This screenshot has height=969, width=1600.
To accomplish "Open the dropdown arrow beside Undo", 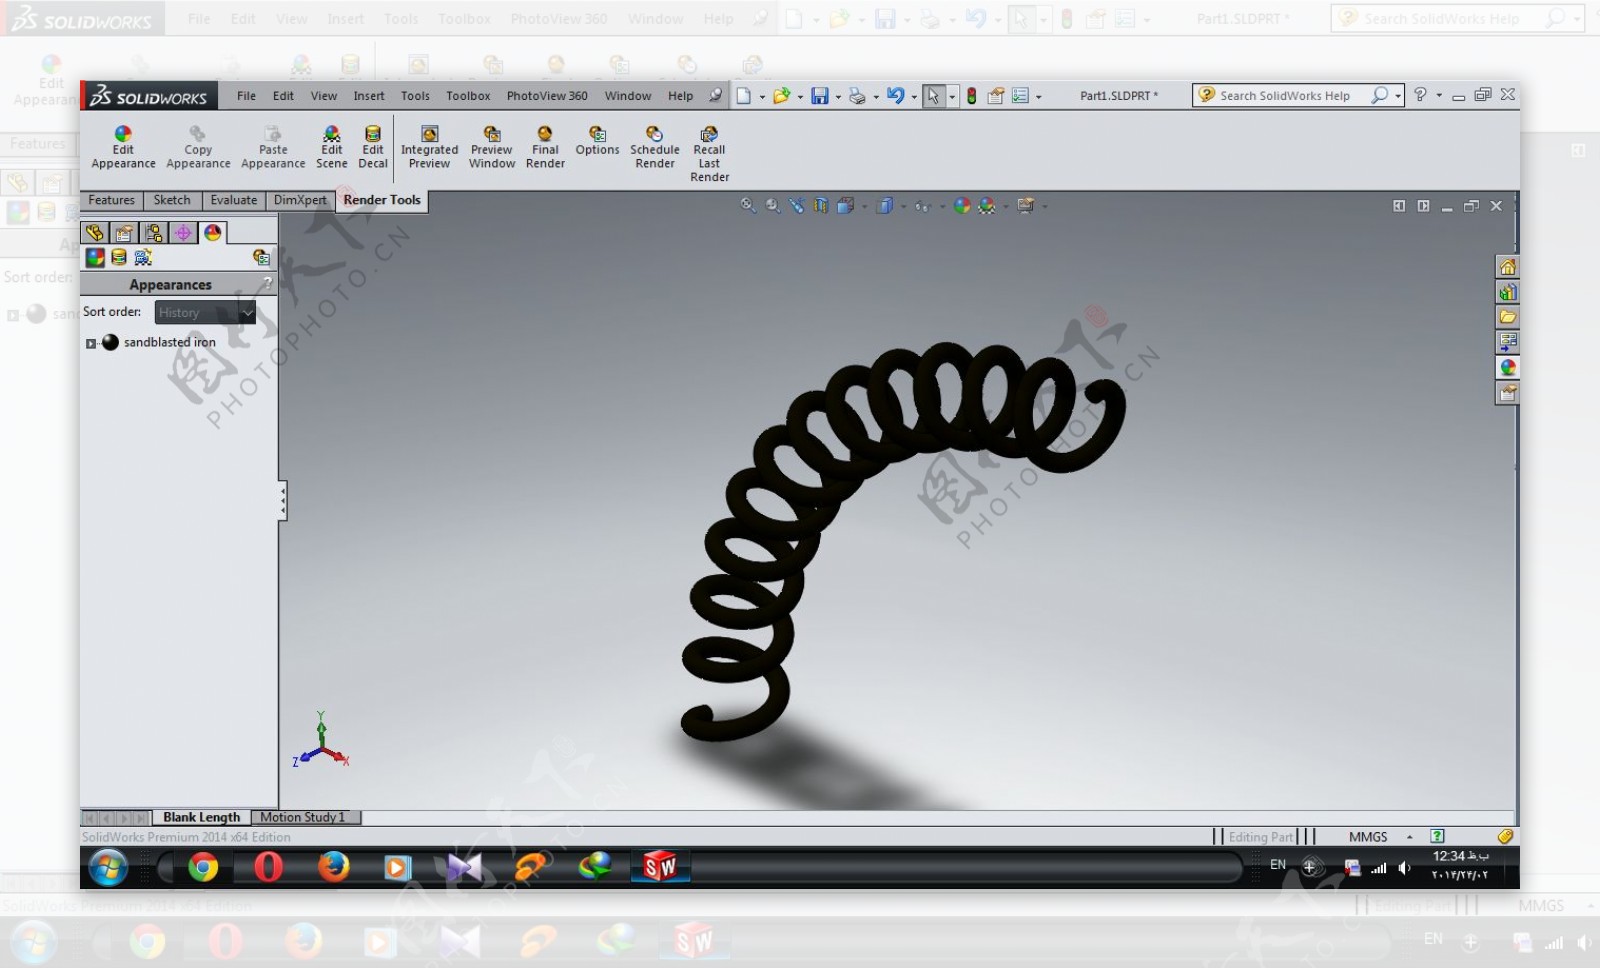I will tap(914, 97).
